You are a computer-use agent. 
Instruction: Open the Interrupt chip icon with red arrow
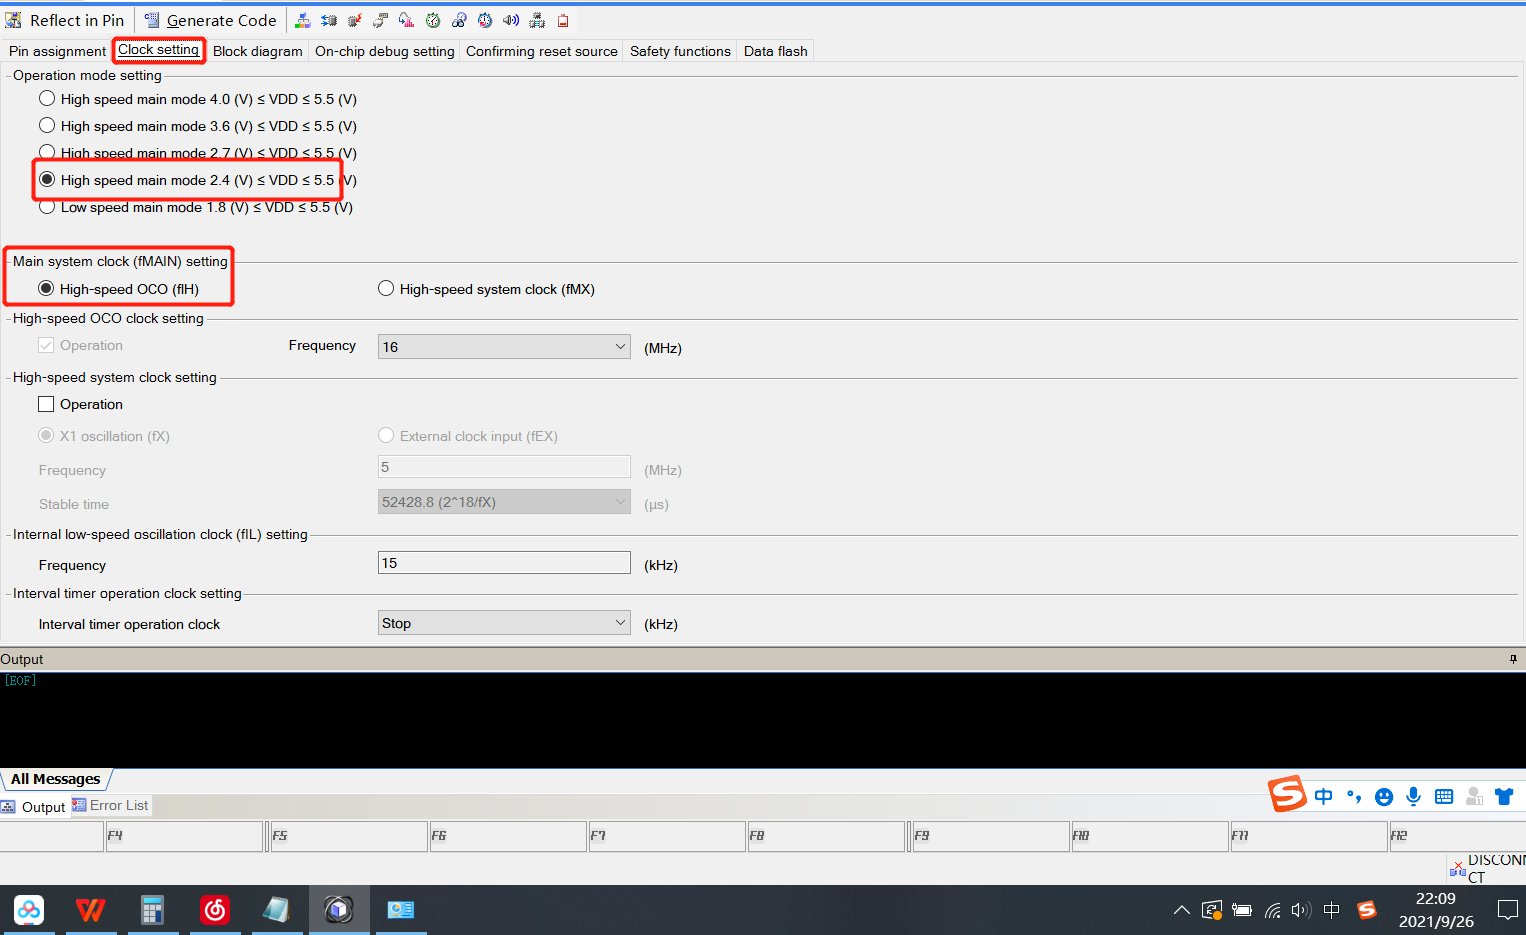click(354, 20)
